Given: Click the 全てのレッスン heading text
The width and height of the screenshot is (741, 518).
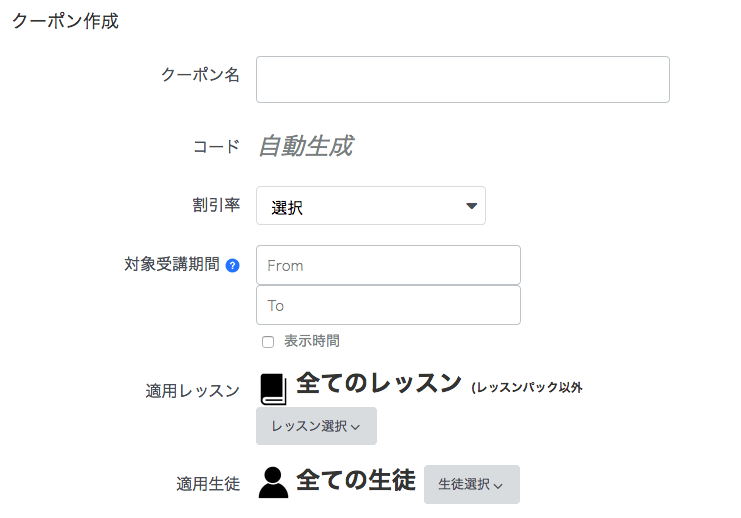Looking at the screenshot, I should [x=379, y=383].
